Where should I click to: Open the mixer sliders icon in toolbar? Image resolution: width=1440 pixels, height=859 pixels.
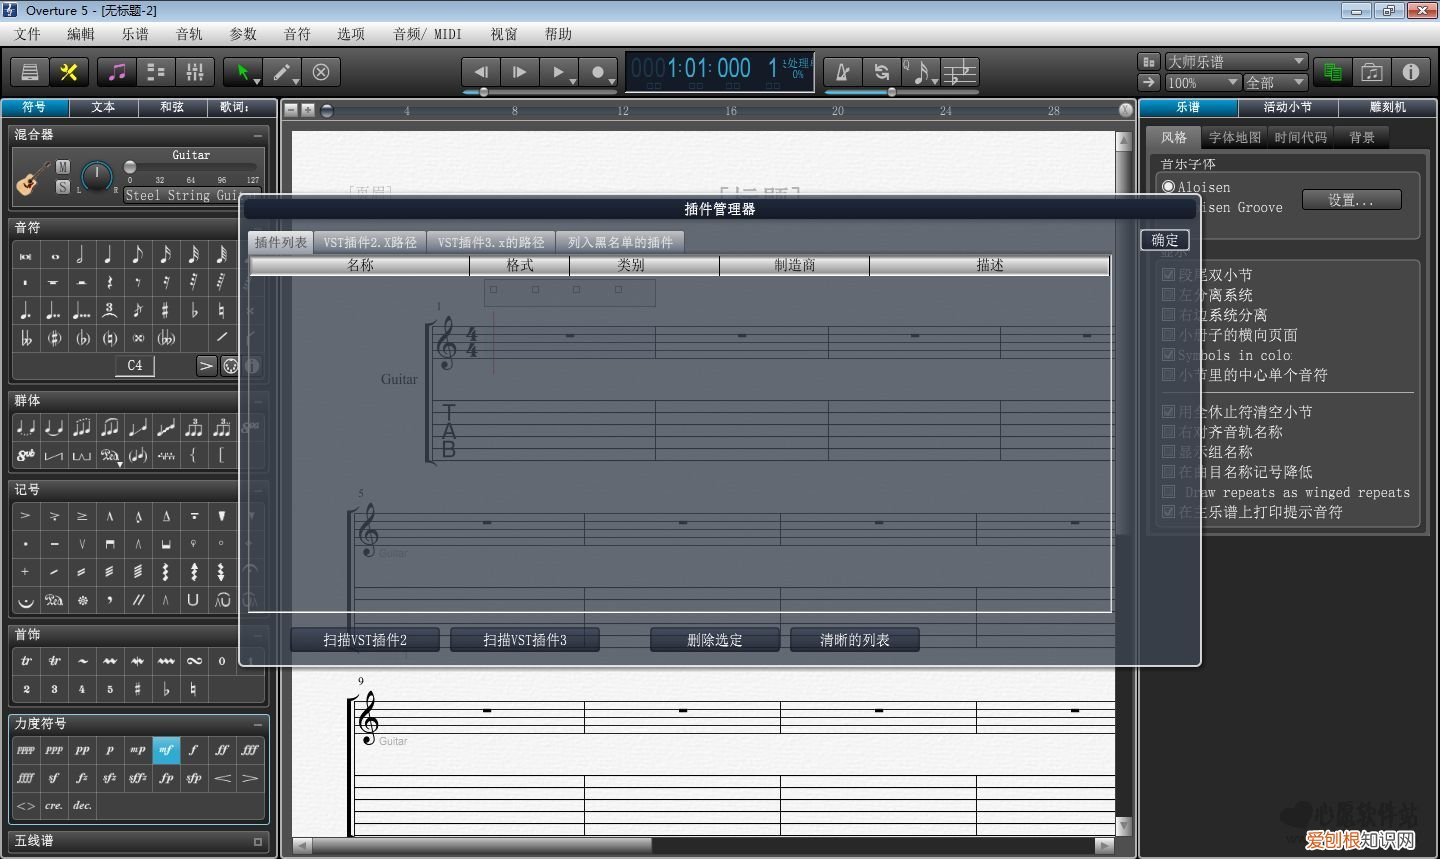pyautogui.click(x=195, y=72)
